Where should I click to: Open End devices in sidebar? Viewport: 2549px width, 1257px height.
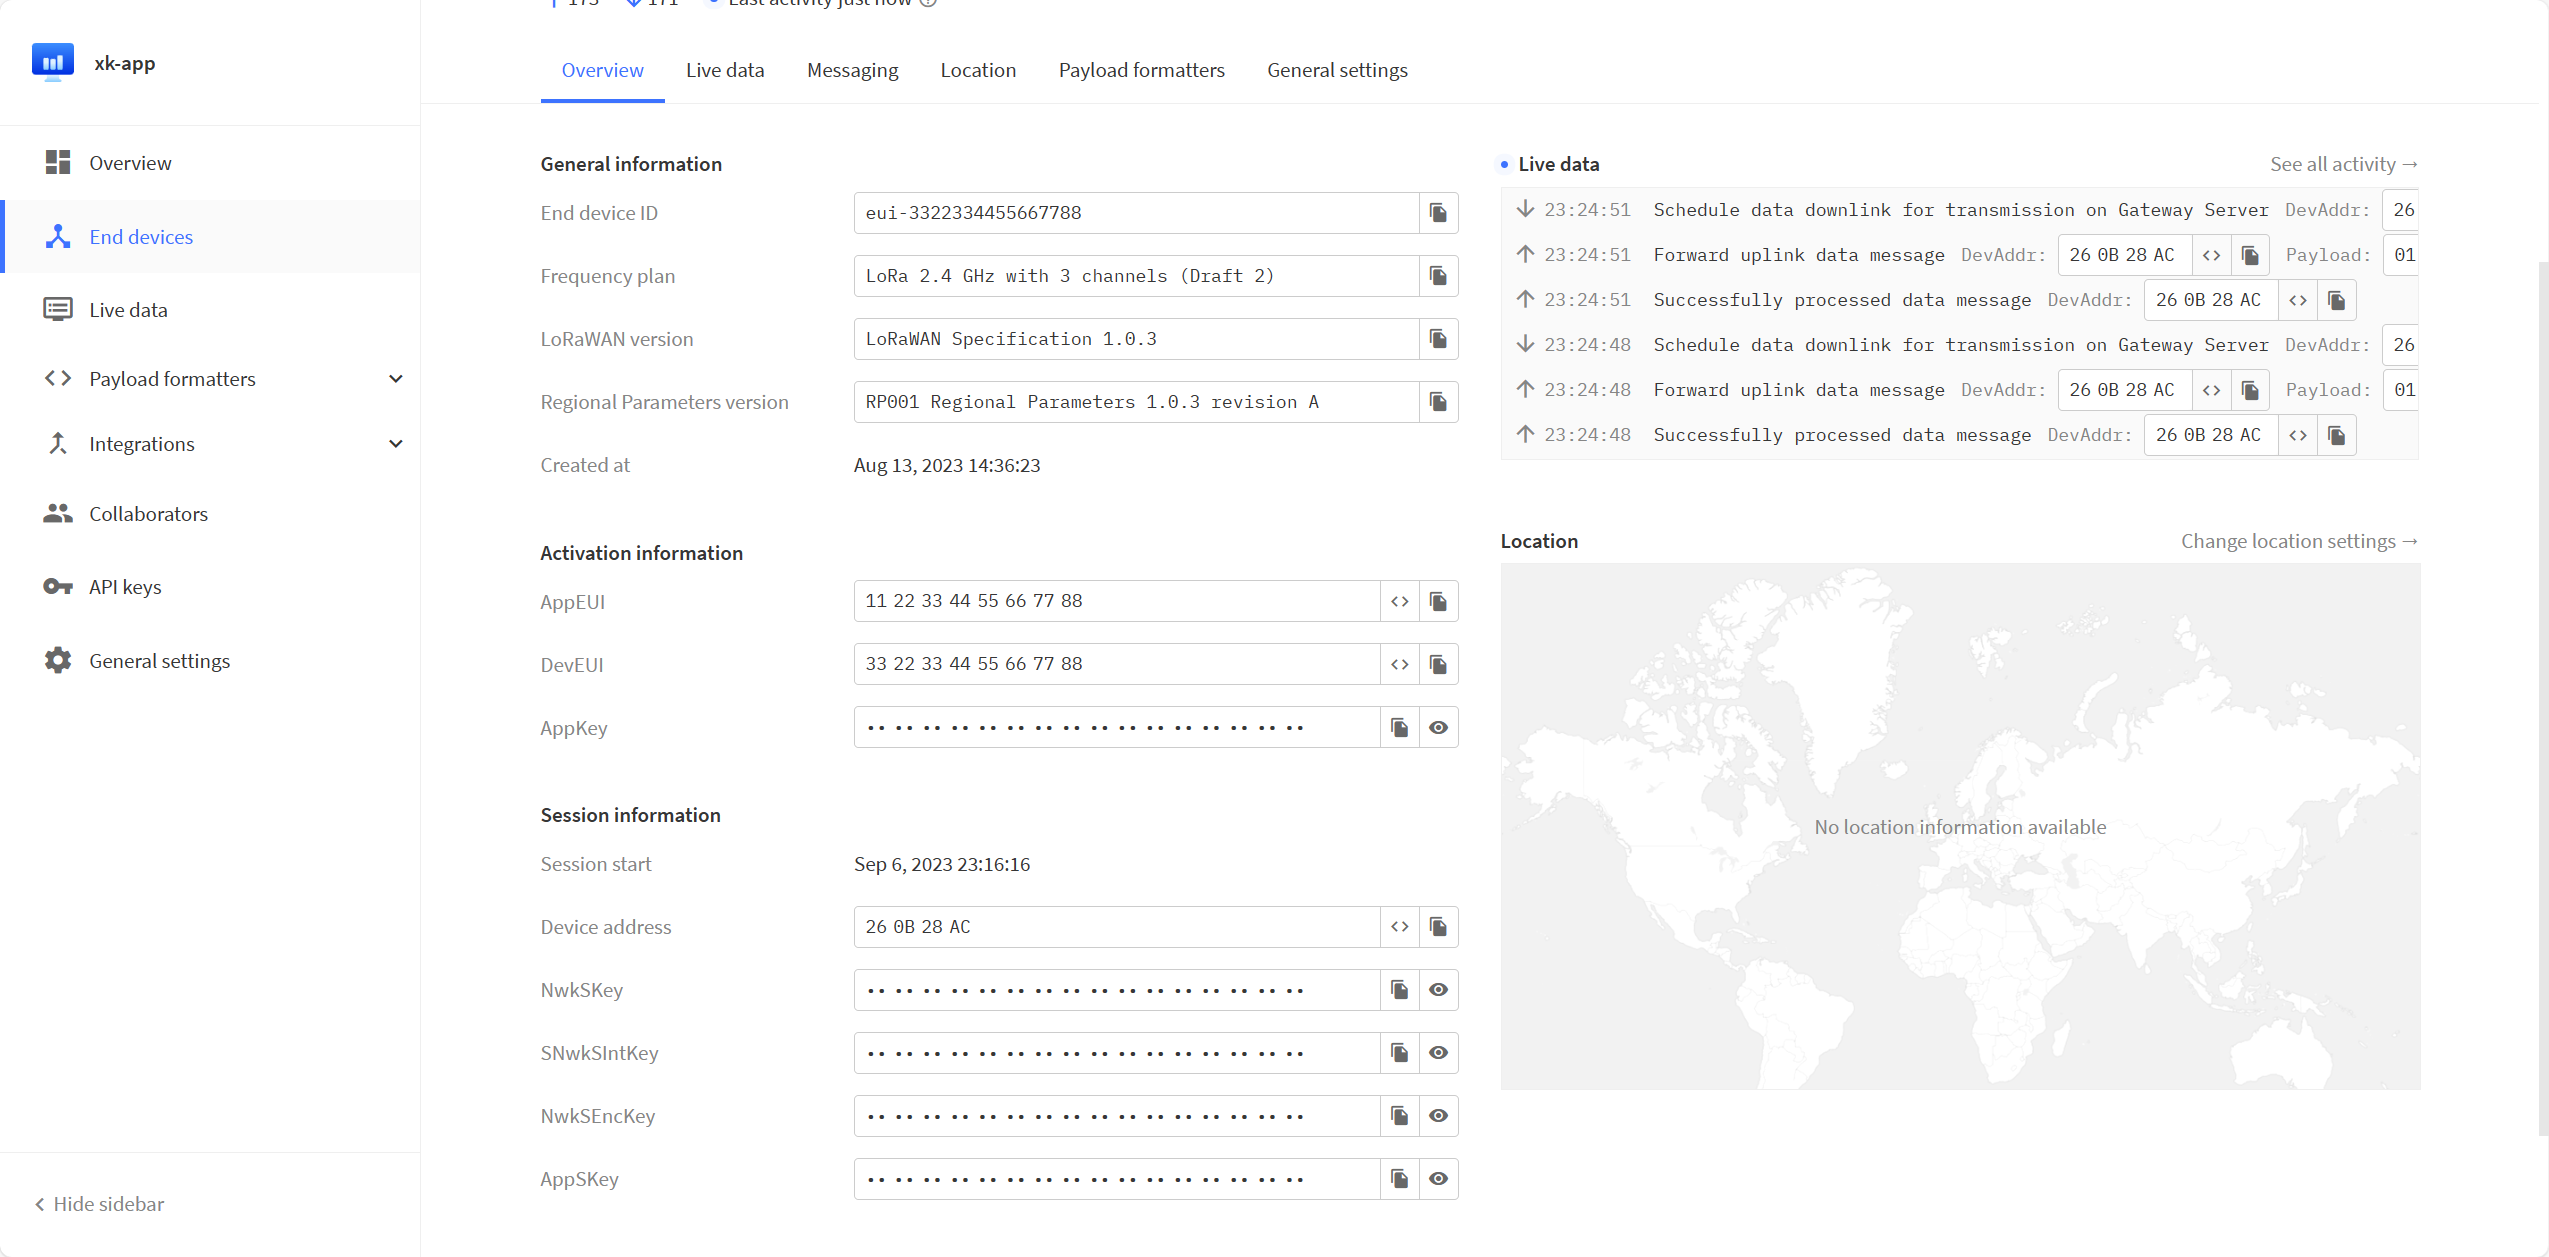coord(141,237)
